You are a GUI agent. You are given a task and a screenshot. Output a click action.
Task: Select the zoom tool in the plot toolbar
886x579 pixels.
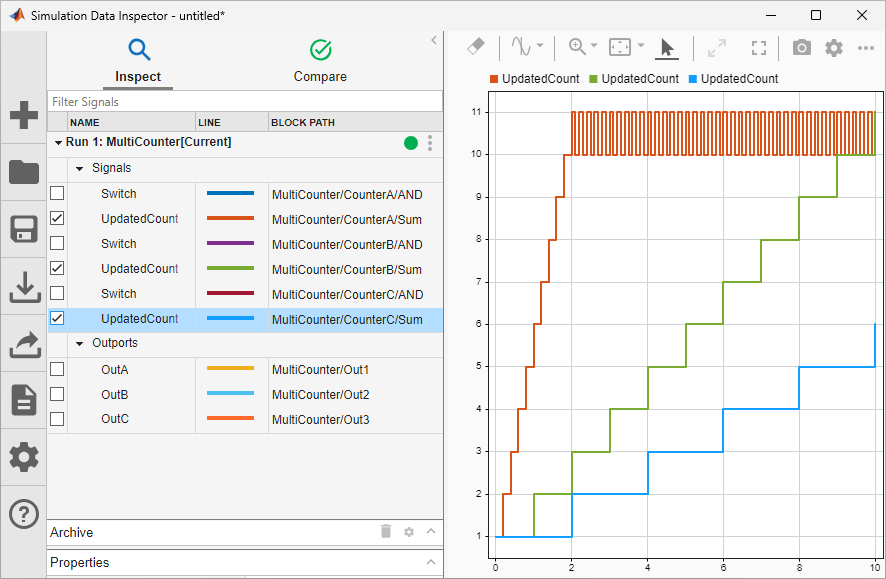(x=578, y=47)
